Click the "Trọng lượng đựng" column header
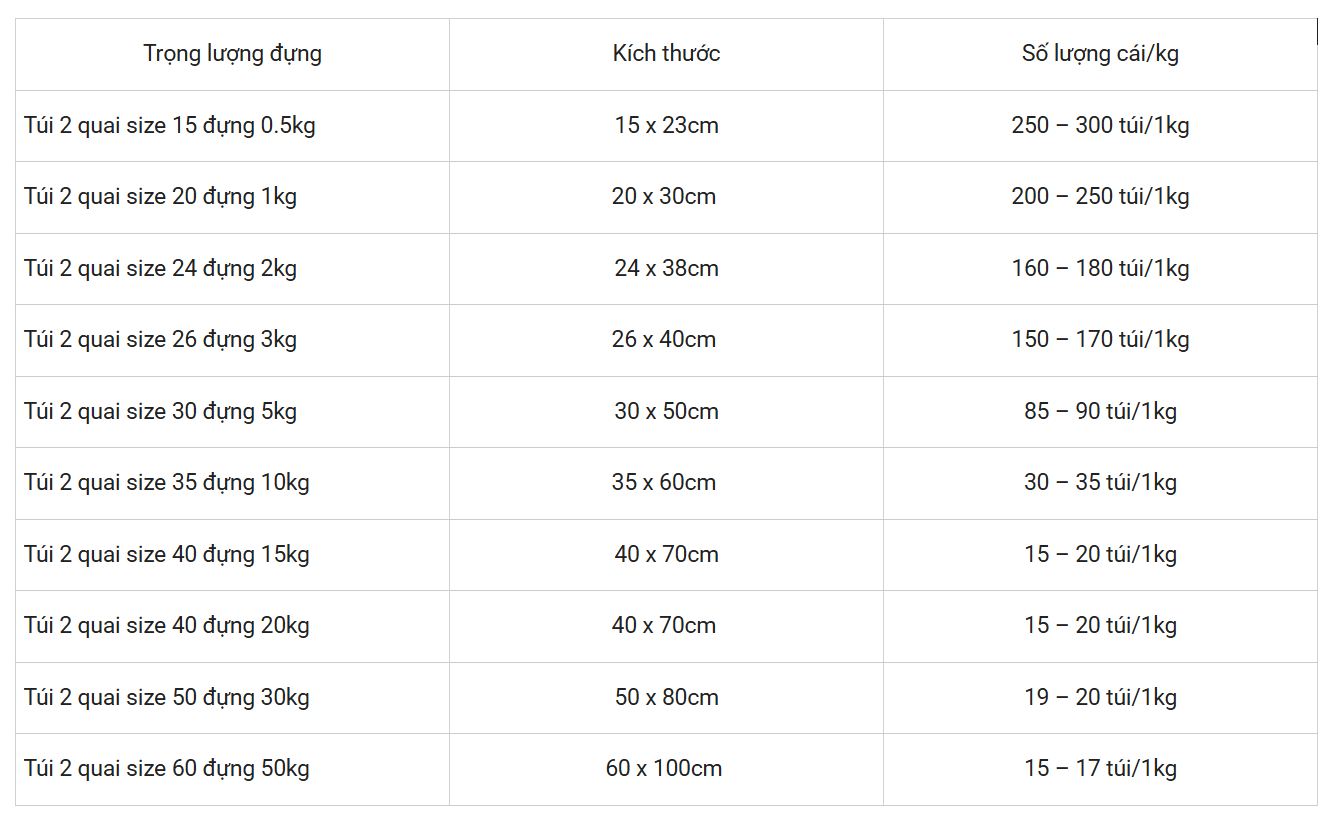The width and height of the screenshot is (1333, 814). point(232,54)
